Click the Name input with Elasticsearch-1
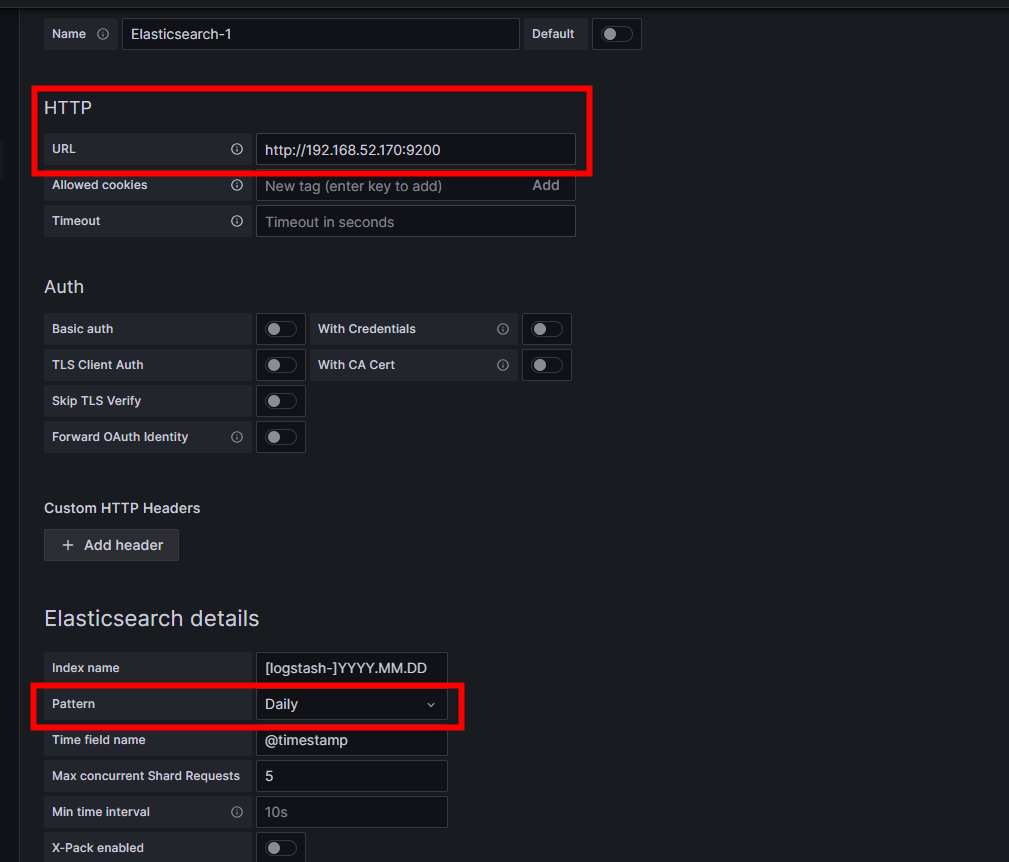The width and height of the screenshot is (1009, 862). point(320,34)
